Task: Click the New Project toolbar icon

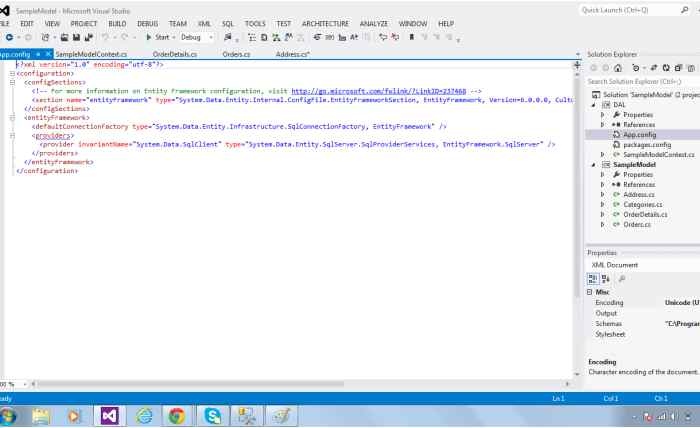Action: pyautogui.click(x=45, y=37)
